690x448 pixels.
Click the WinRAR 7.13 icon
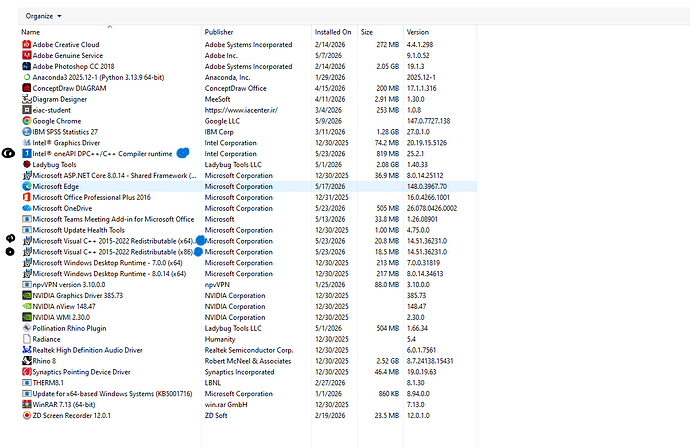tap(27, 404)
